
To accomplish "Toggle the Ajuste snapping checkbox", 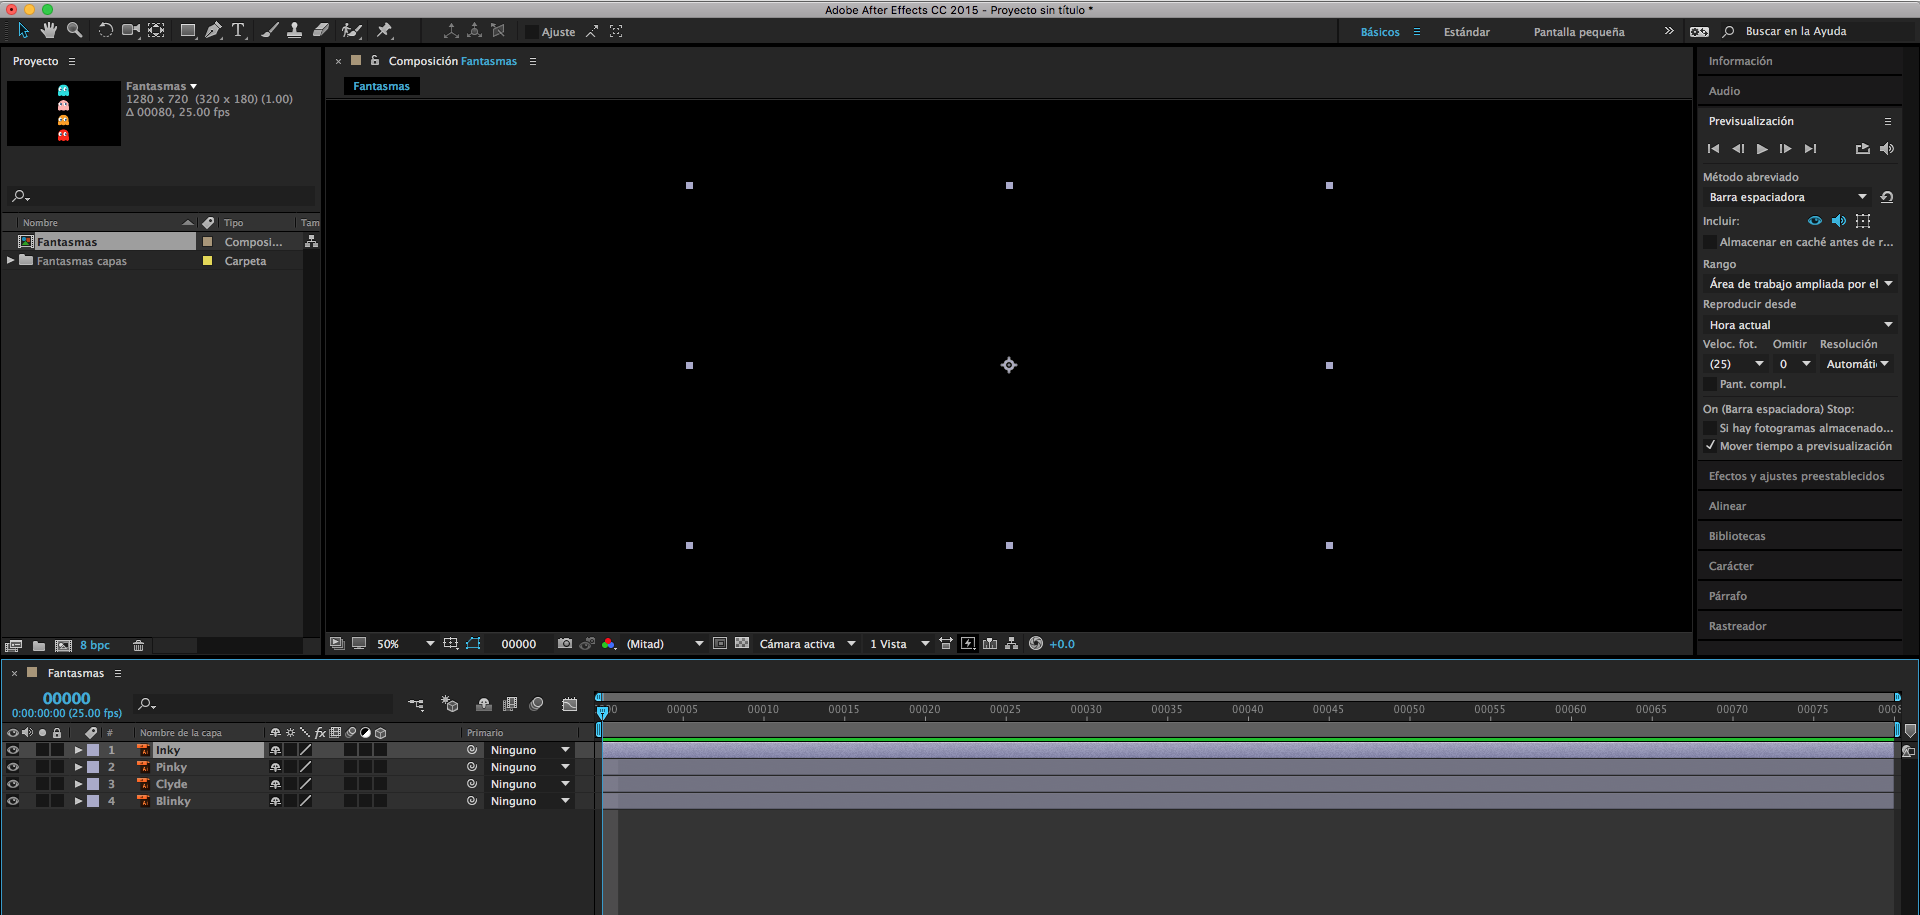I will [x=532, y=32].
